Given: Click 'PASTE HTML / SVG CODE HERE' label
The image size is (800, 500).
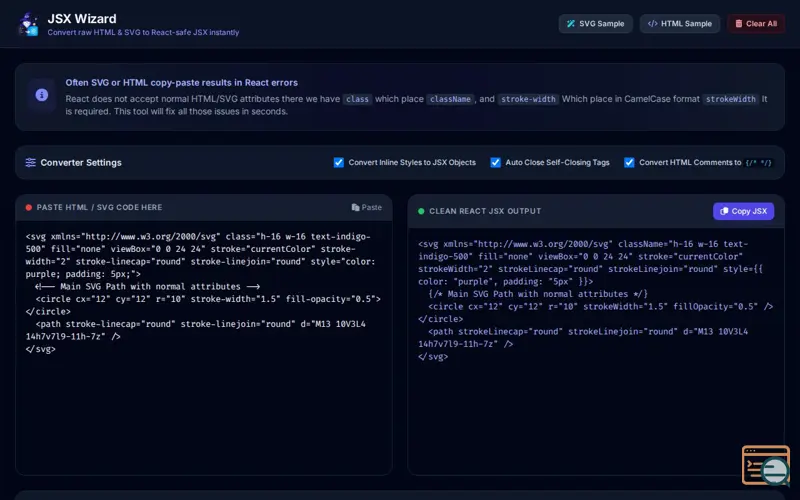Looking at the screenshot, I should point(99,207).
